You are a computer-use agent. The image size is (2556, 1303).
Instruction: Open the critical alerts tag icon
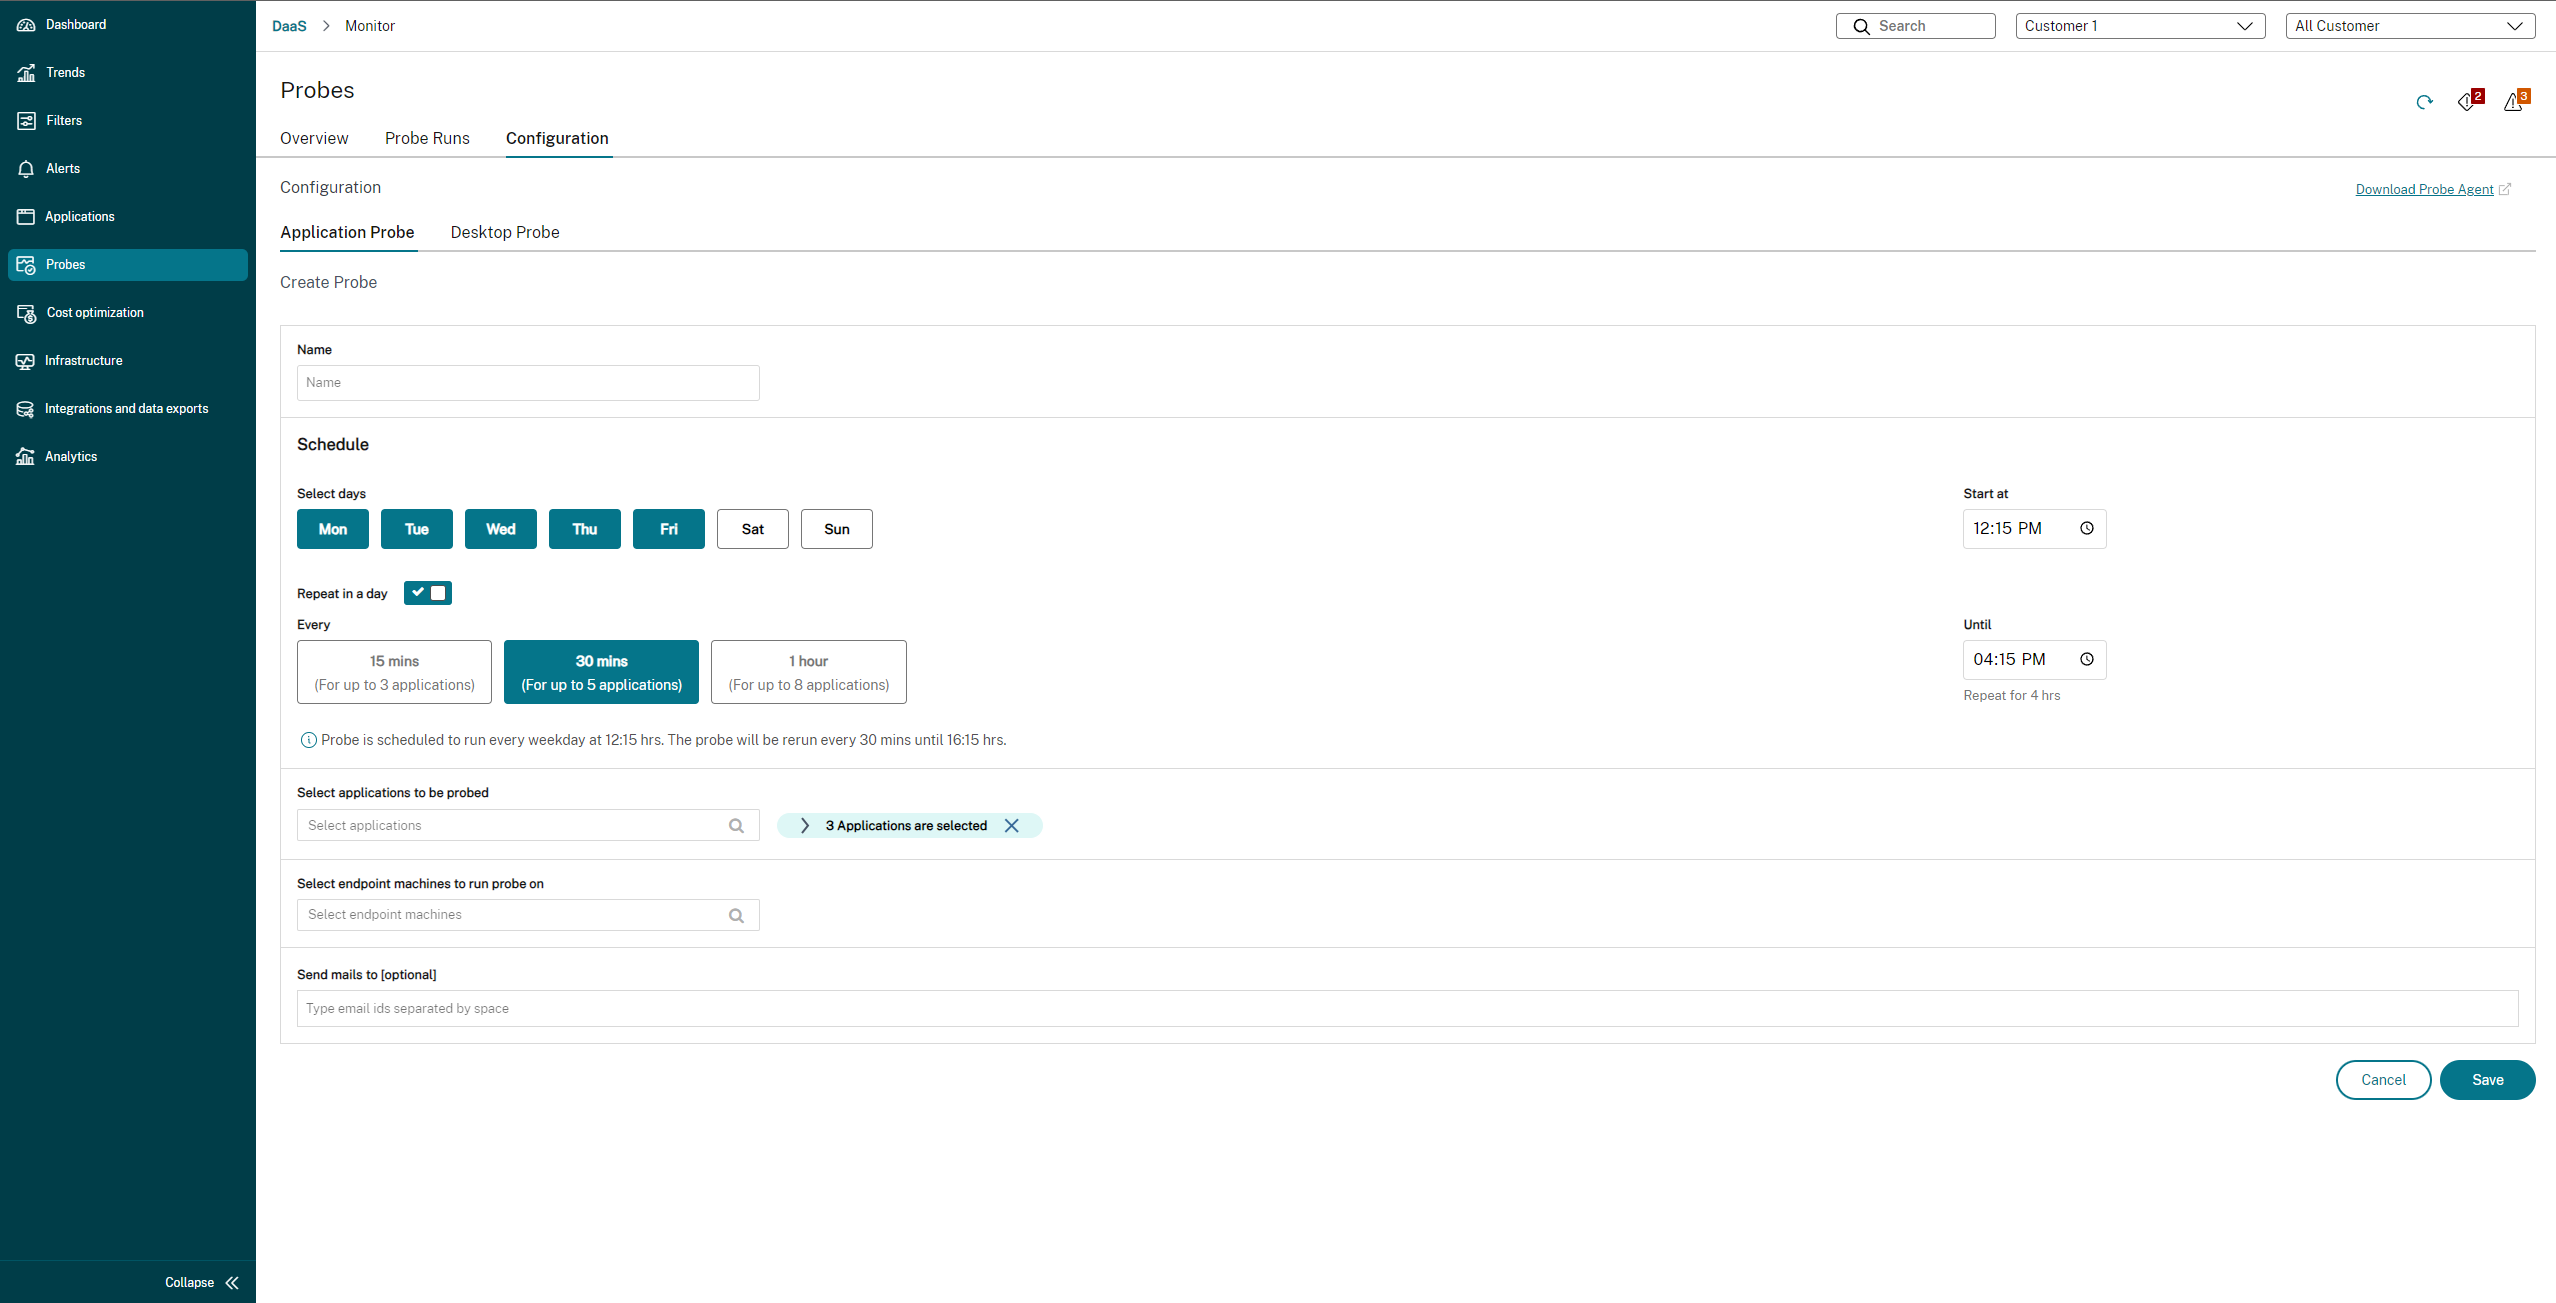2467,102
